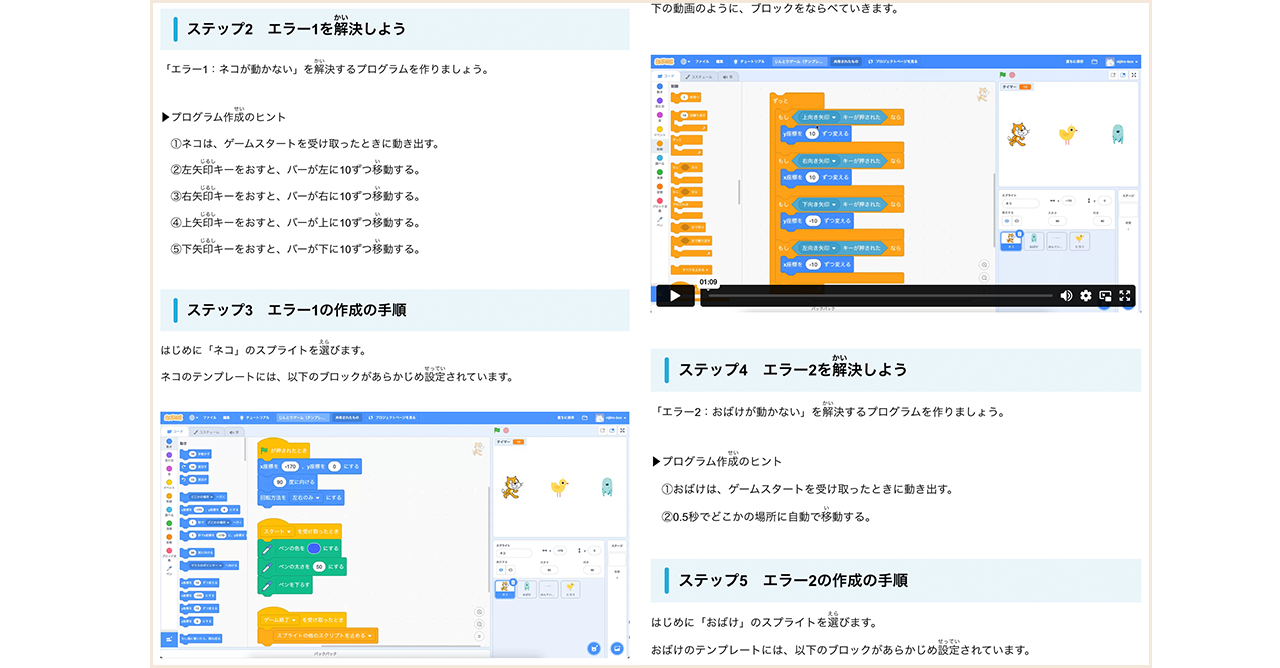Toggle show sprite eye in Step 3 screenshot
Image resolution: width=1280 pixels, height=668 pixels.
tap(501, 570)
